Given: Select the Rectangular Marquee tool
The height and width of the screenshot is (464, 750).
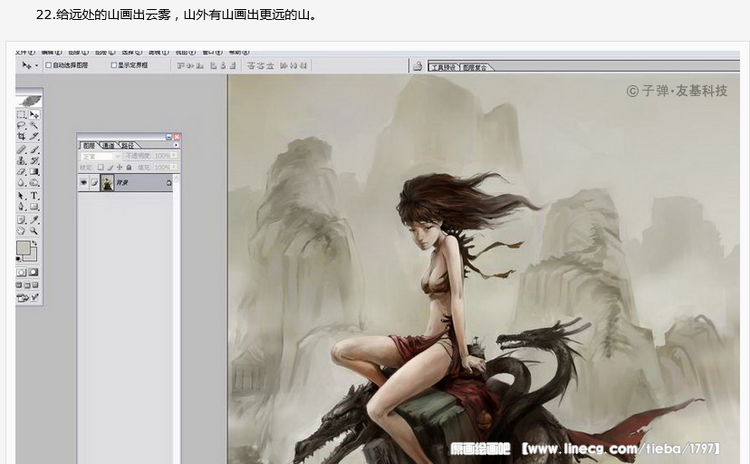Looking at the screenshot, I should click(x=21, y=114).
